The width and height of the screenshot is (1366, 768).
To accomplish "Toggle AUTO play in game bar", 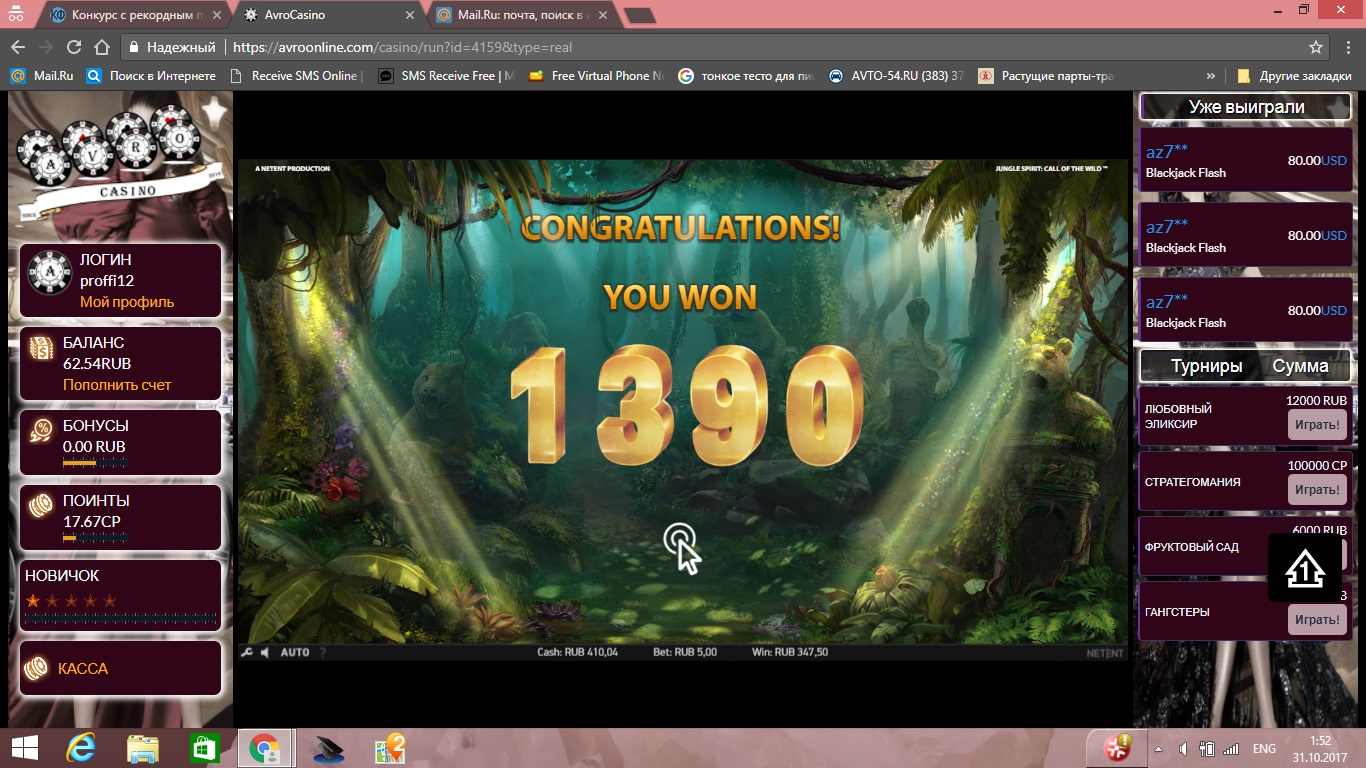I will coord(295,652).
